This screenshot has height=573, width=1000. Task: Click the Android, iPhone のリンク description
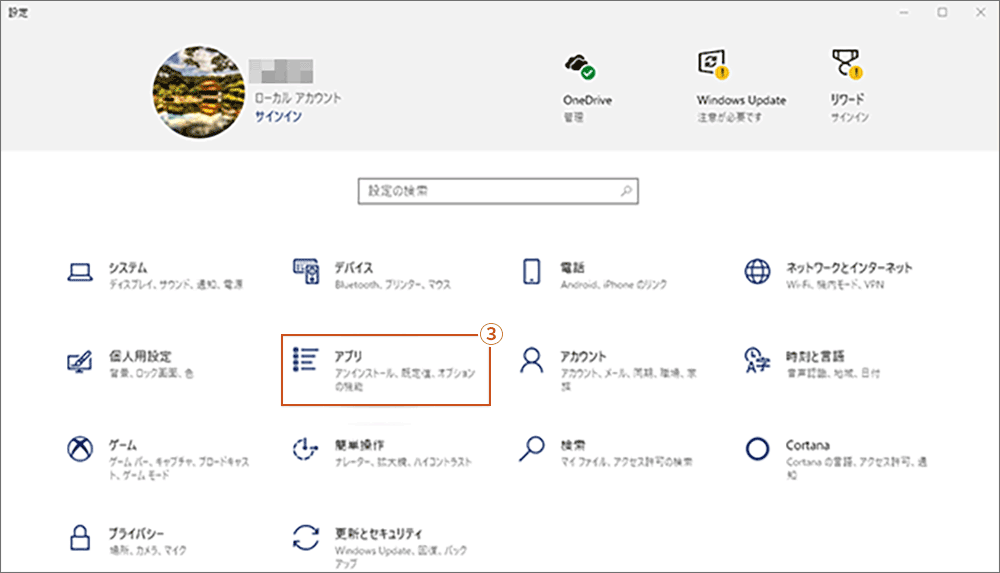click(x=614, y=285)
